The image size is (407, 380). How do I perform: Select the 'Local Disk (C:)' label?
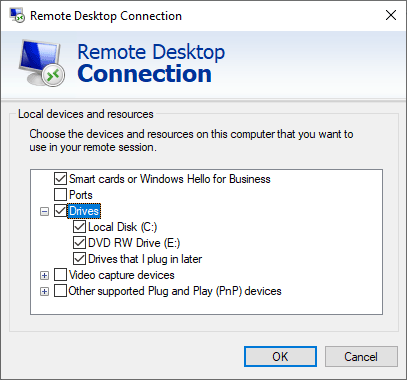[x=122, y=227]
